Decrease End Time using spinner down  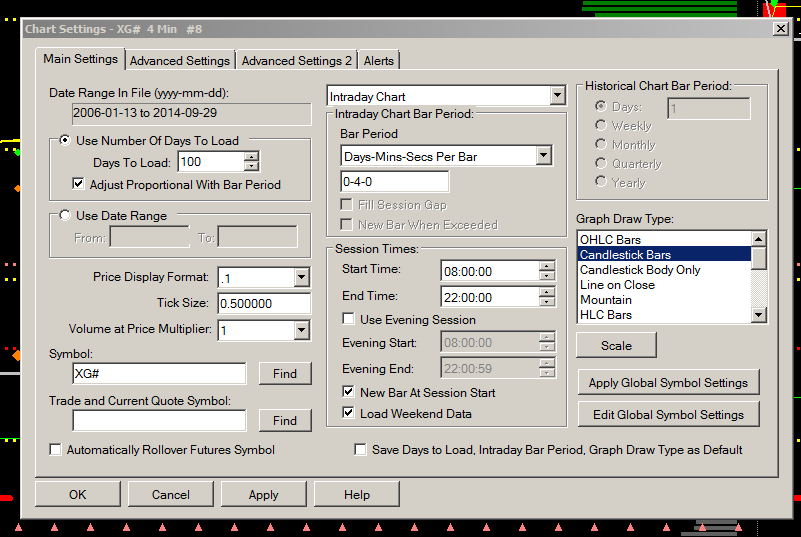click(x=547, y=301)
